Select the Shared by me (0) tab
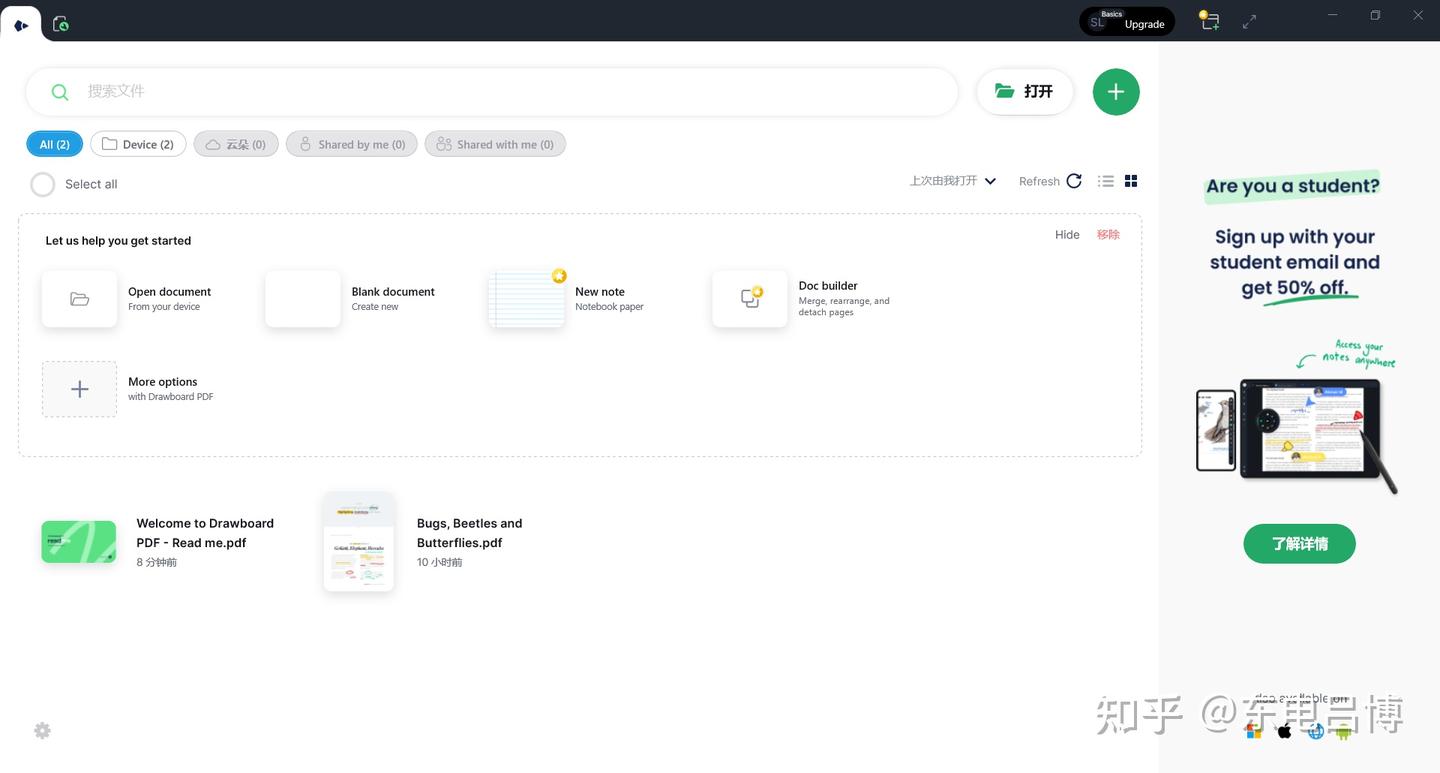The image size is (1440, 773). [x=352, y=144]
